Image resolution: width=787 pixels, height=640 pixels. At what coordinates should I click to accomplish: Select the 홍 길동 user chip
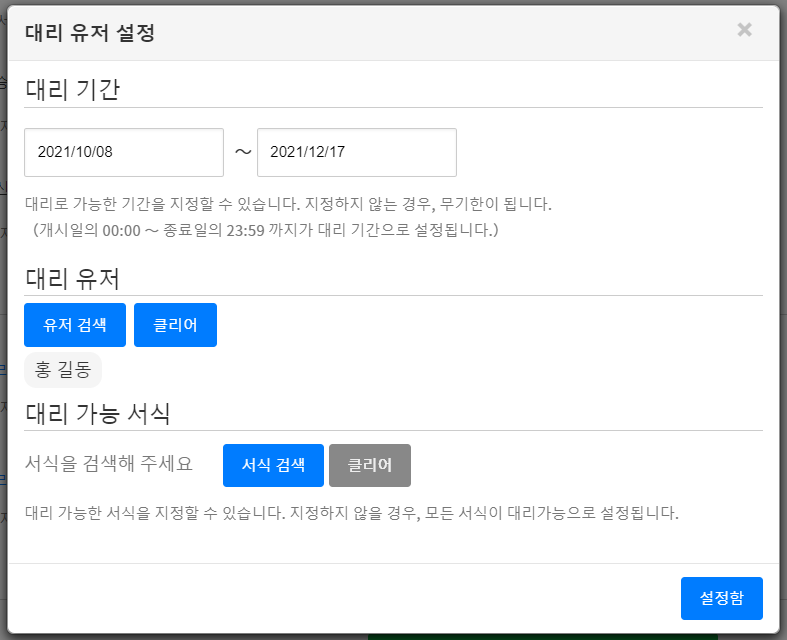point(63,370)
